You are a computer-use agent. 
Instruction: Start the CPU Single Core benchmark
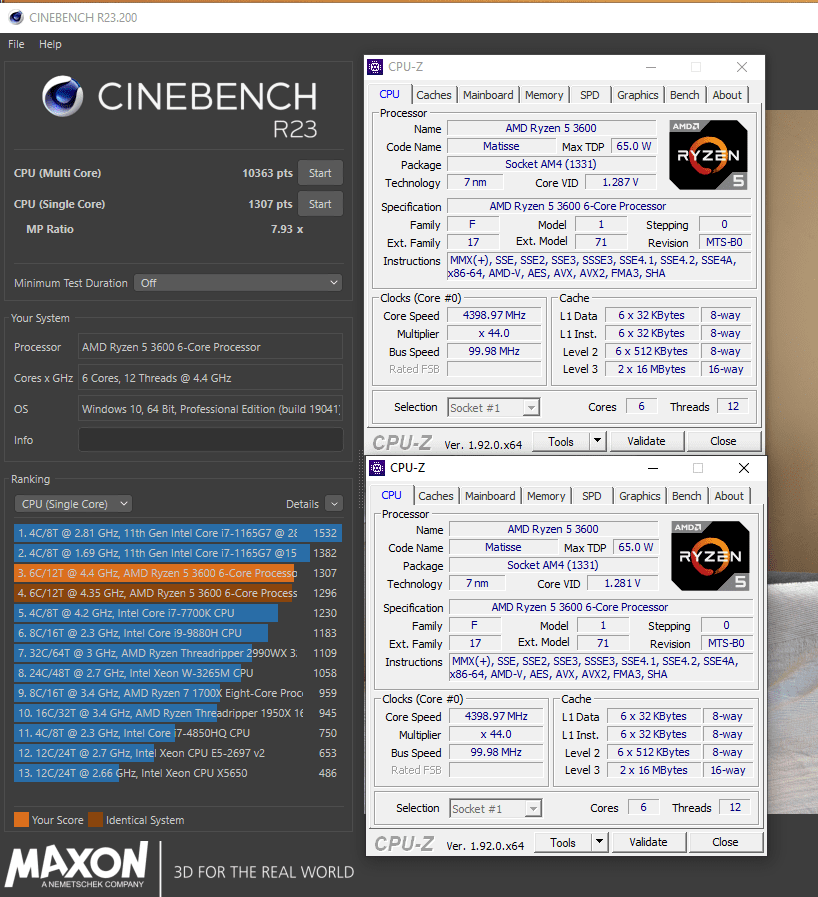tap(320, 204)
